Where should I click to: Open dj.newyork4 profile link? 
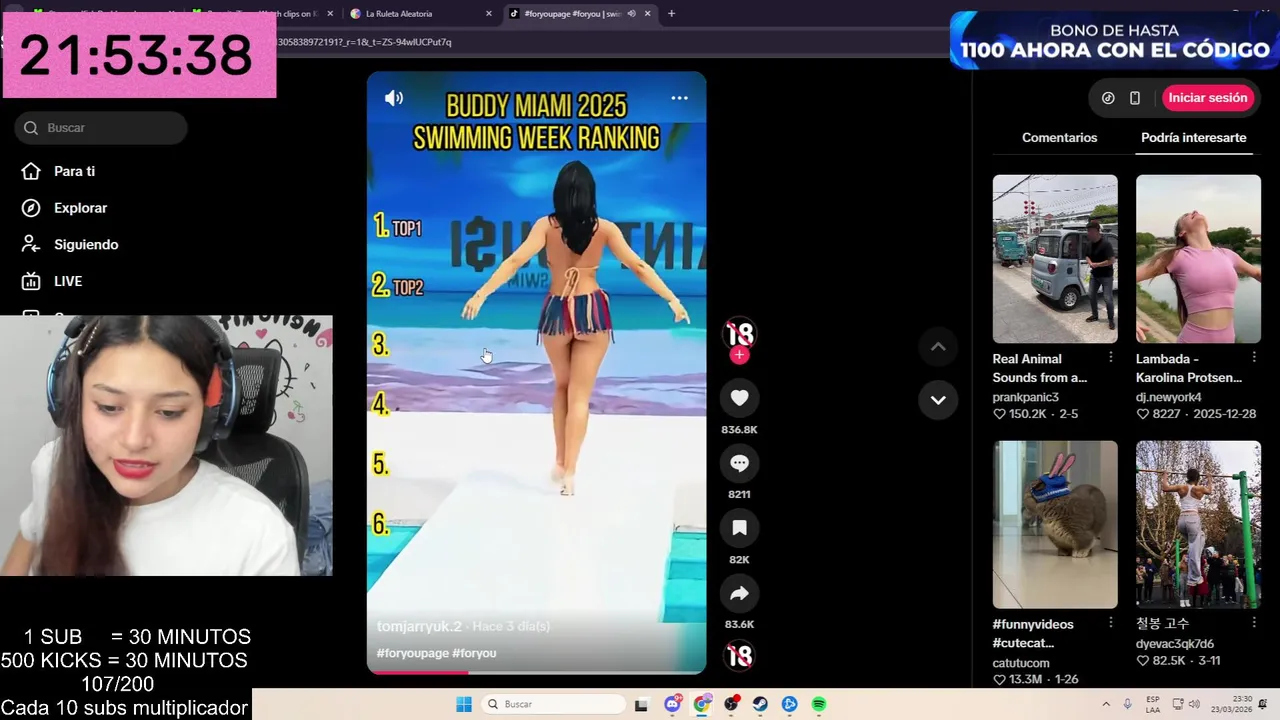(x=1169, y=397)
